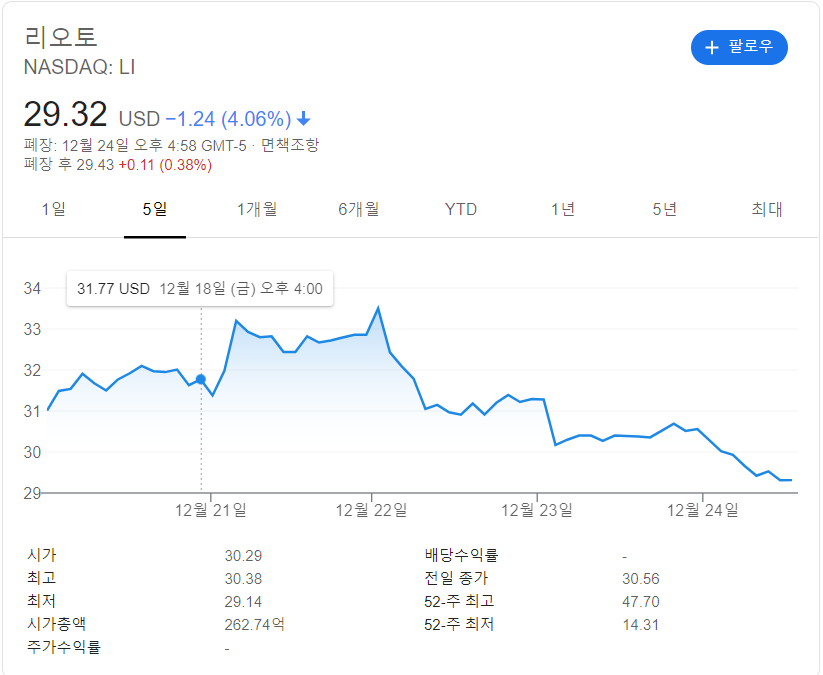Click the 시가총액 value 262.74억
The height and width of the screenshot is (675, 823).
pos(255,625)
